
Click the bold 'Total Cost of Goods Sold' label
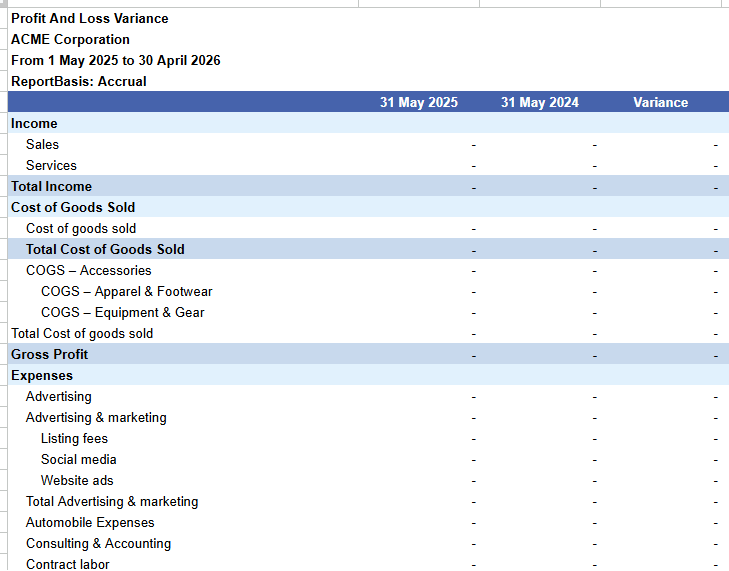click(105, 249)
